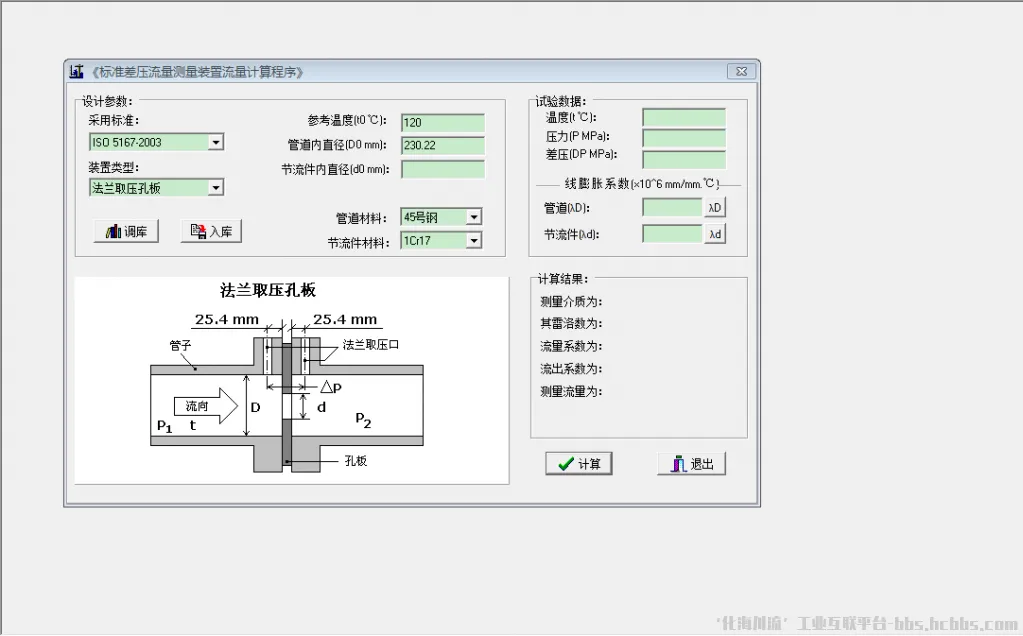Click the 其雷诺数为 result label
This screenshot has width=1023, height=636.
tap(571, 324)
